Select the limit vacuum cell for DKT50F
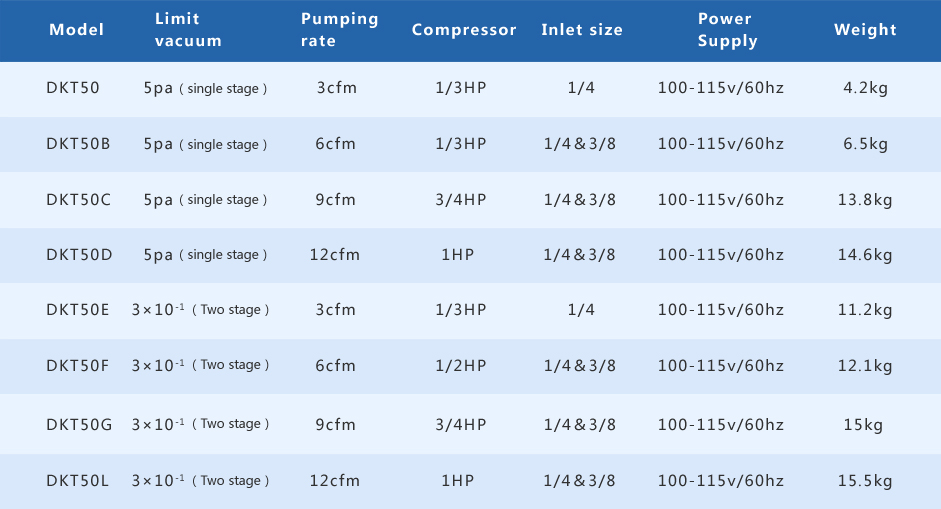 click(x=201, y=366)
